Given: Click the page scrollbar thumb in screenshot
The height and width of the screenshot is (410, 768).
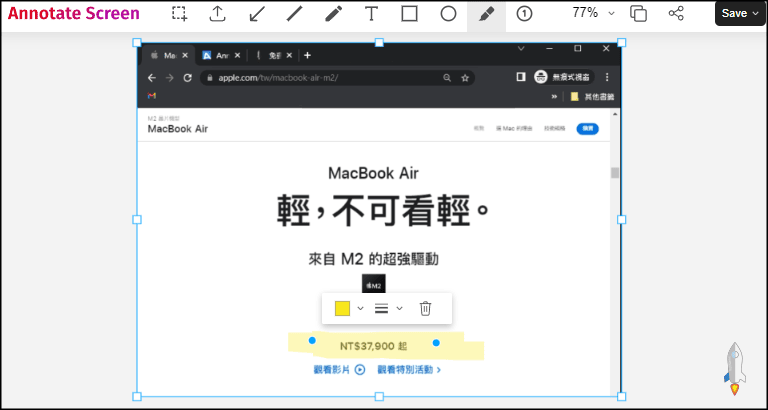Looking at the screenshot, I should [615, 172].
